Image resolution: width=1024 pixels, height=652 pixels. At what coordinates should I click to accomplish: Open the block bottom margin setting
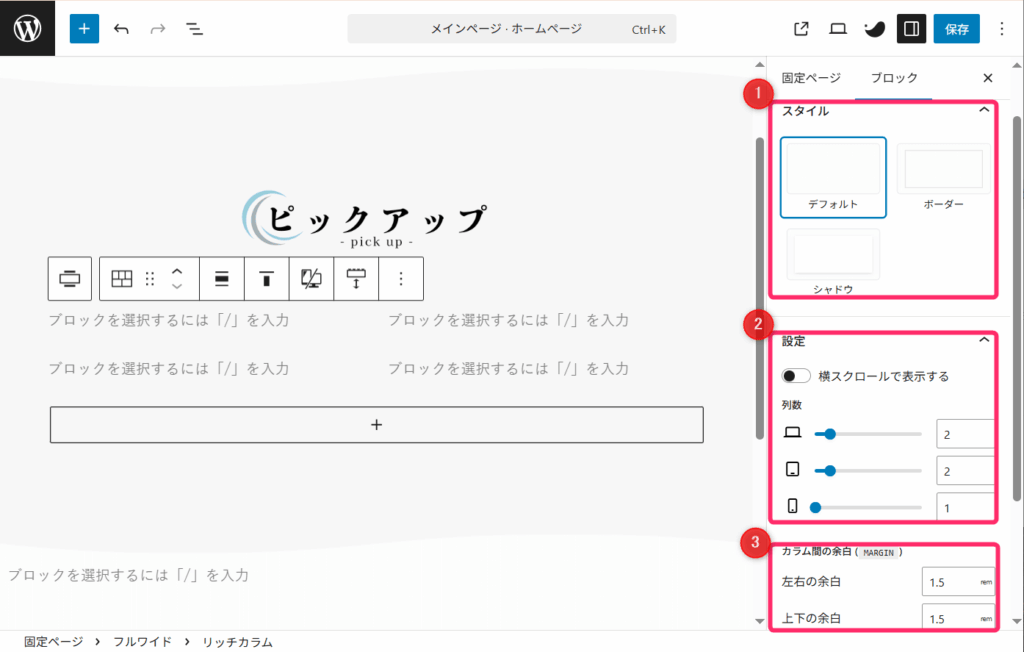point(356,279)
